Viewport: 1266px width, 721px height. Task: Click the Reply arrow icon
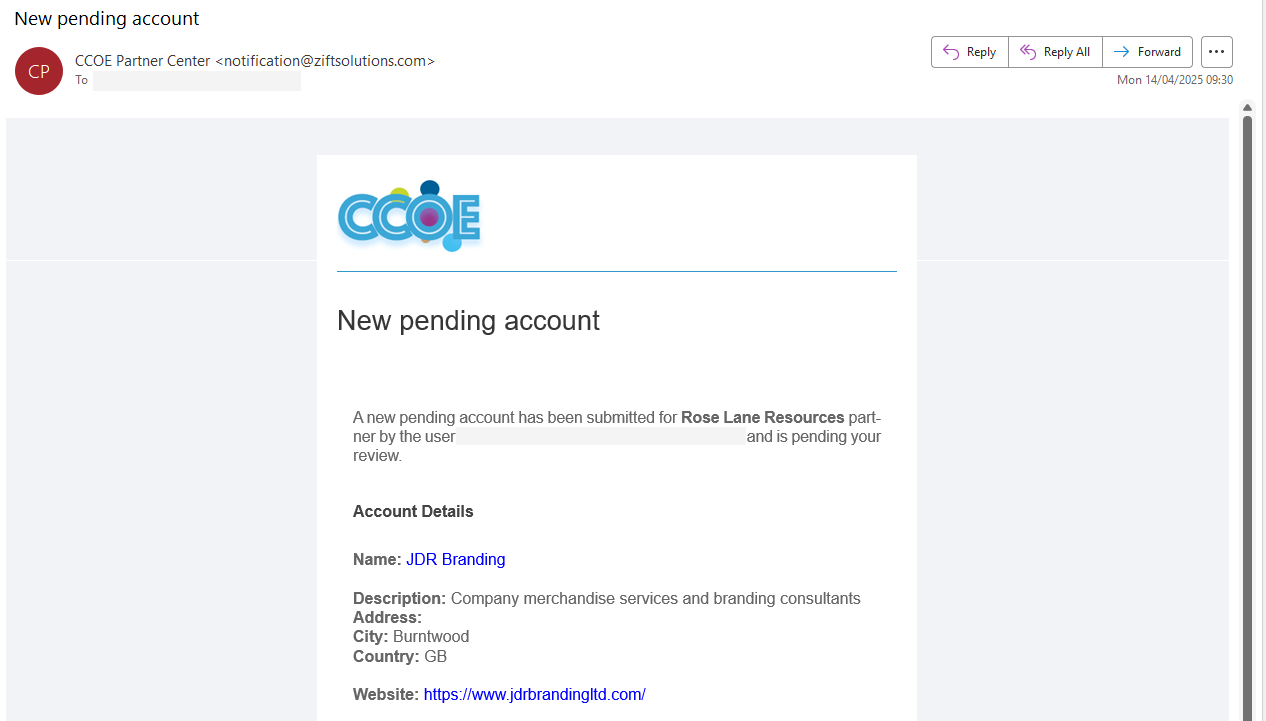(951, 52)
